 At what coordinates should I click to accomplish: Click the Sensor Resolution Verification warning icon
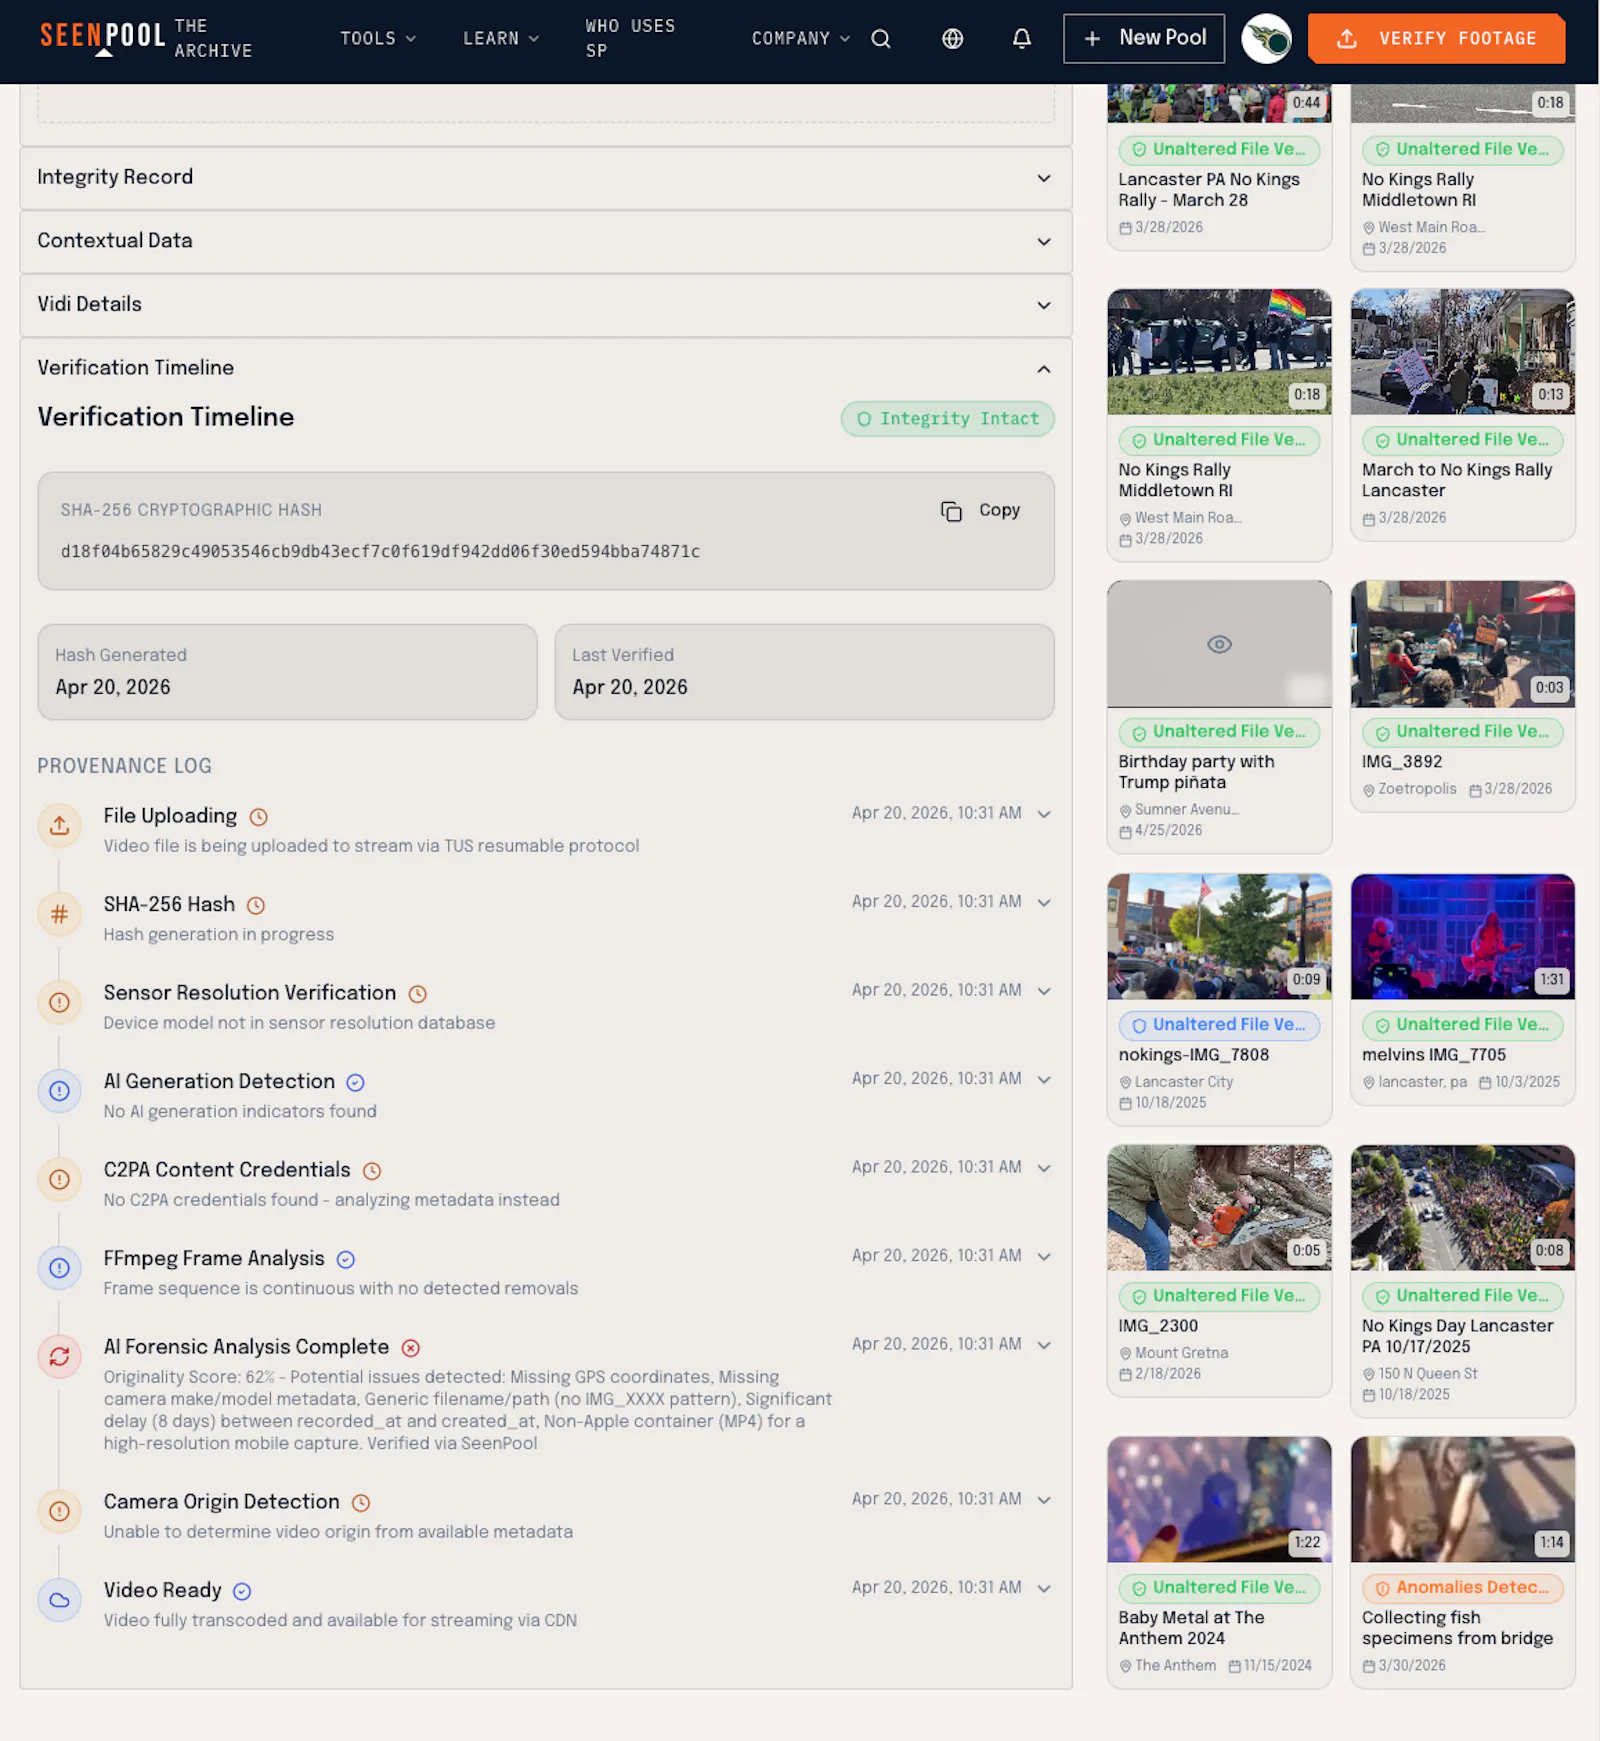coord(59,1003)
